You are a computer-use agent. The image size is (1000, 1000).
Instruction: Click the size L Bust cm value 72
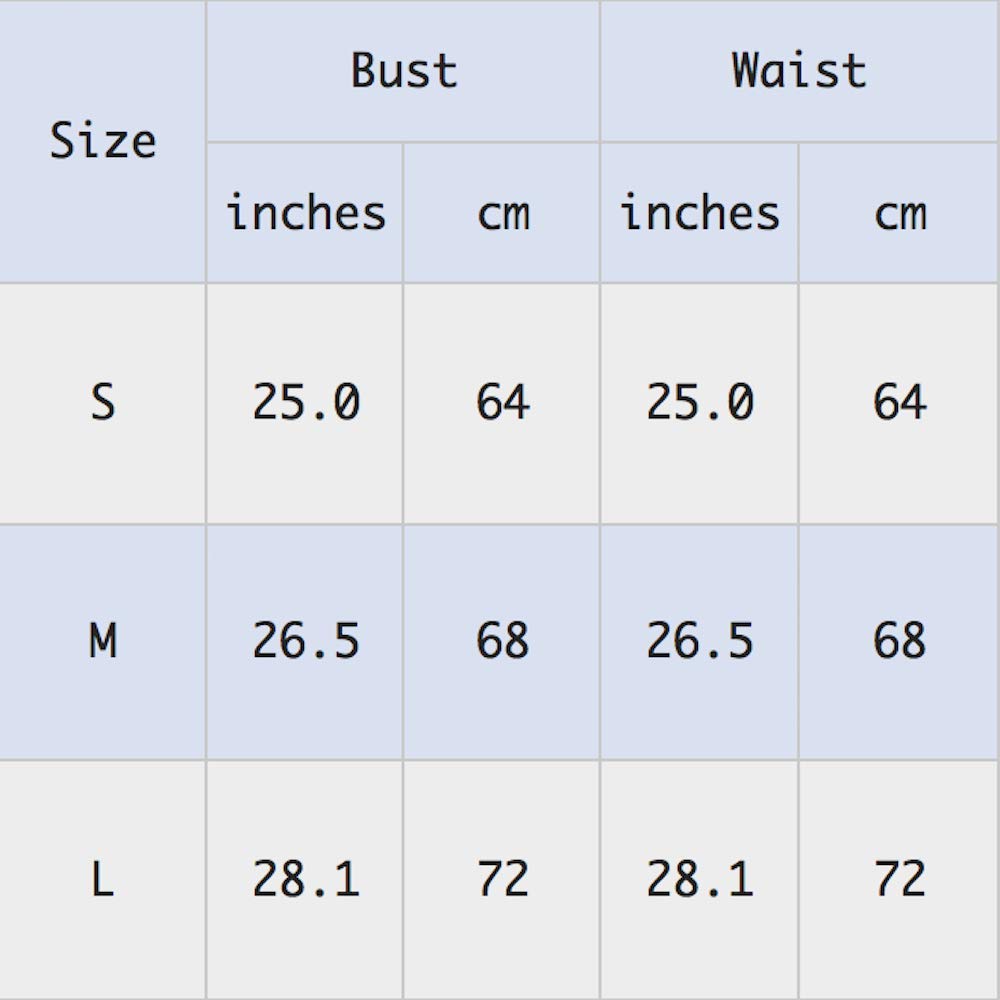[x=502, y=879]
